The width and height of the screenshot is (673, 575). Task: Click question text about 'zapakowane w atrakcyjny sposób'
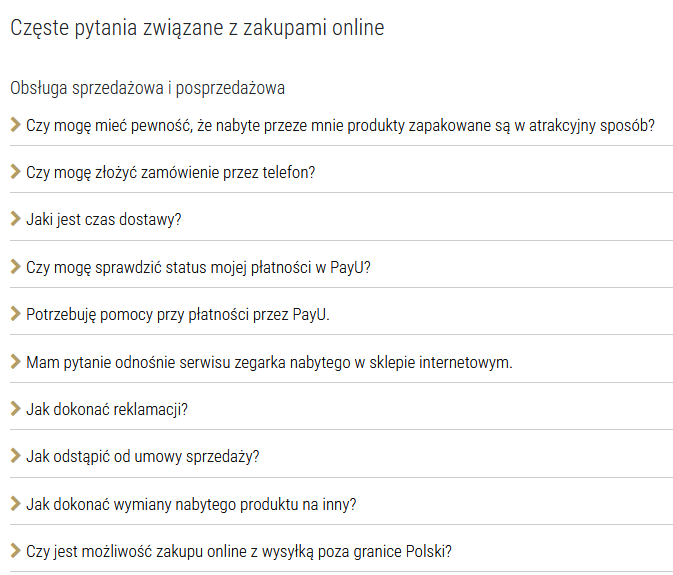(x=340, y=125)
